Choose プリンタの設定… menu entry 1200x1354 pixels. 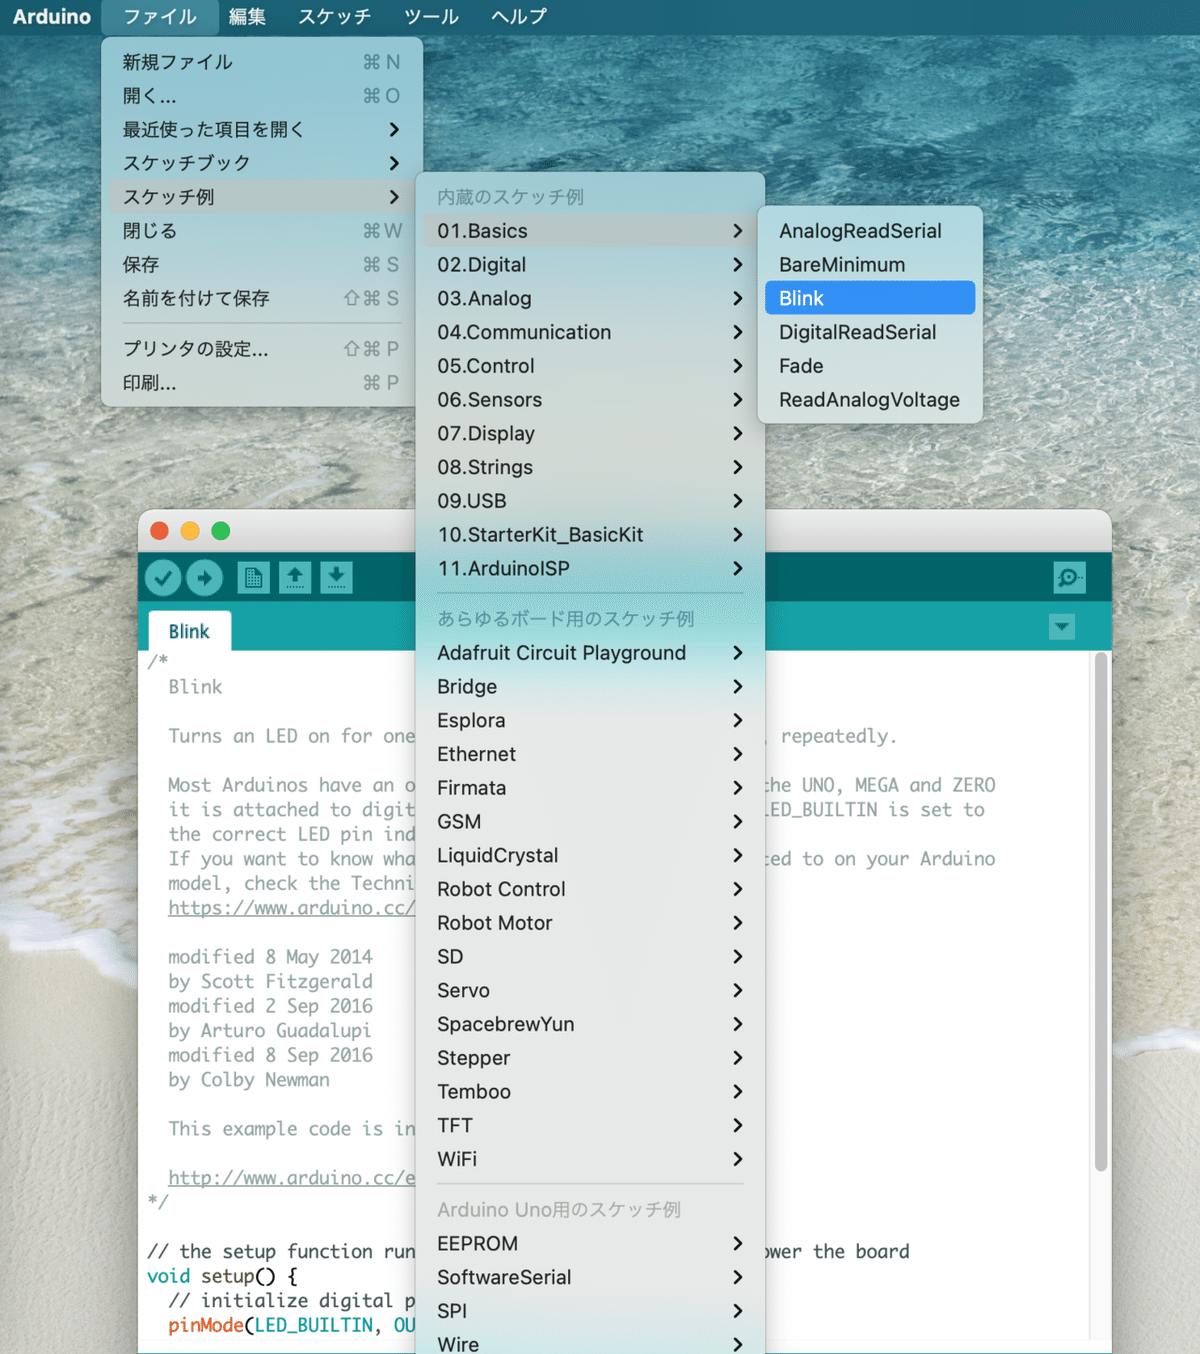[x=262, y=349]
